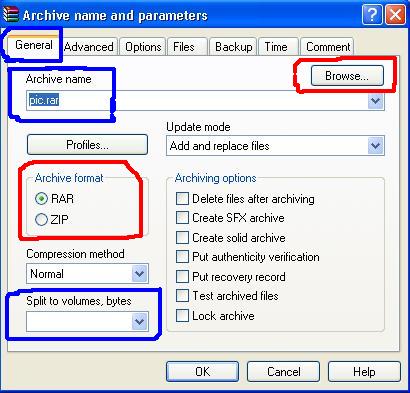The height and width of the screenshot is (393, 410).
Task: Confirm with the OK button
Action: pyautogui.click(x=202, y=371)
